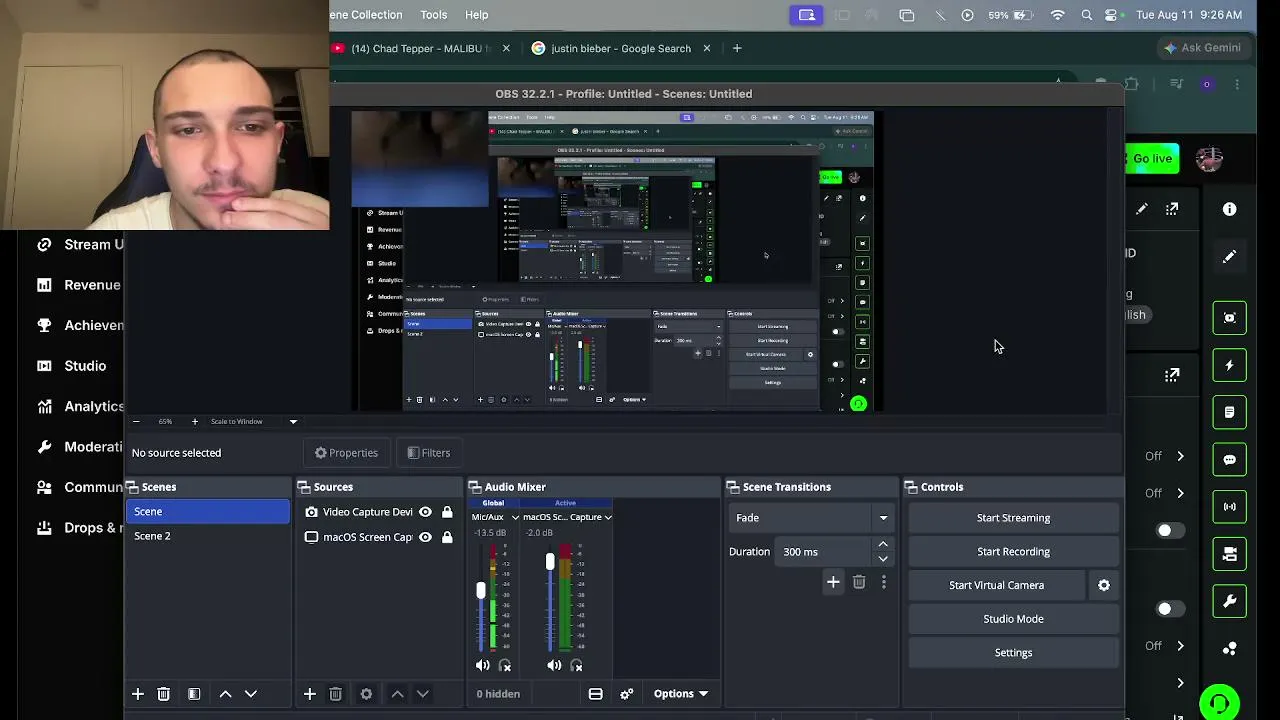Move the selected source down

pos(423,694)
